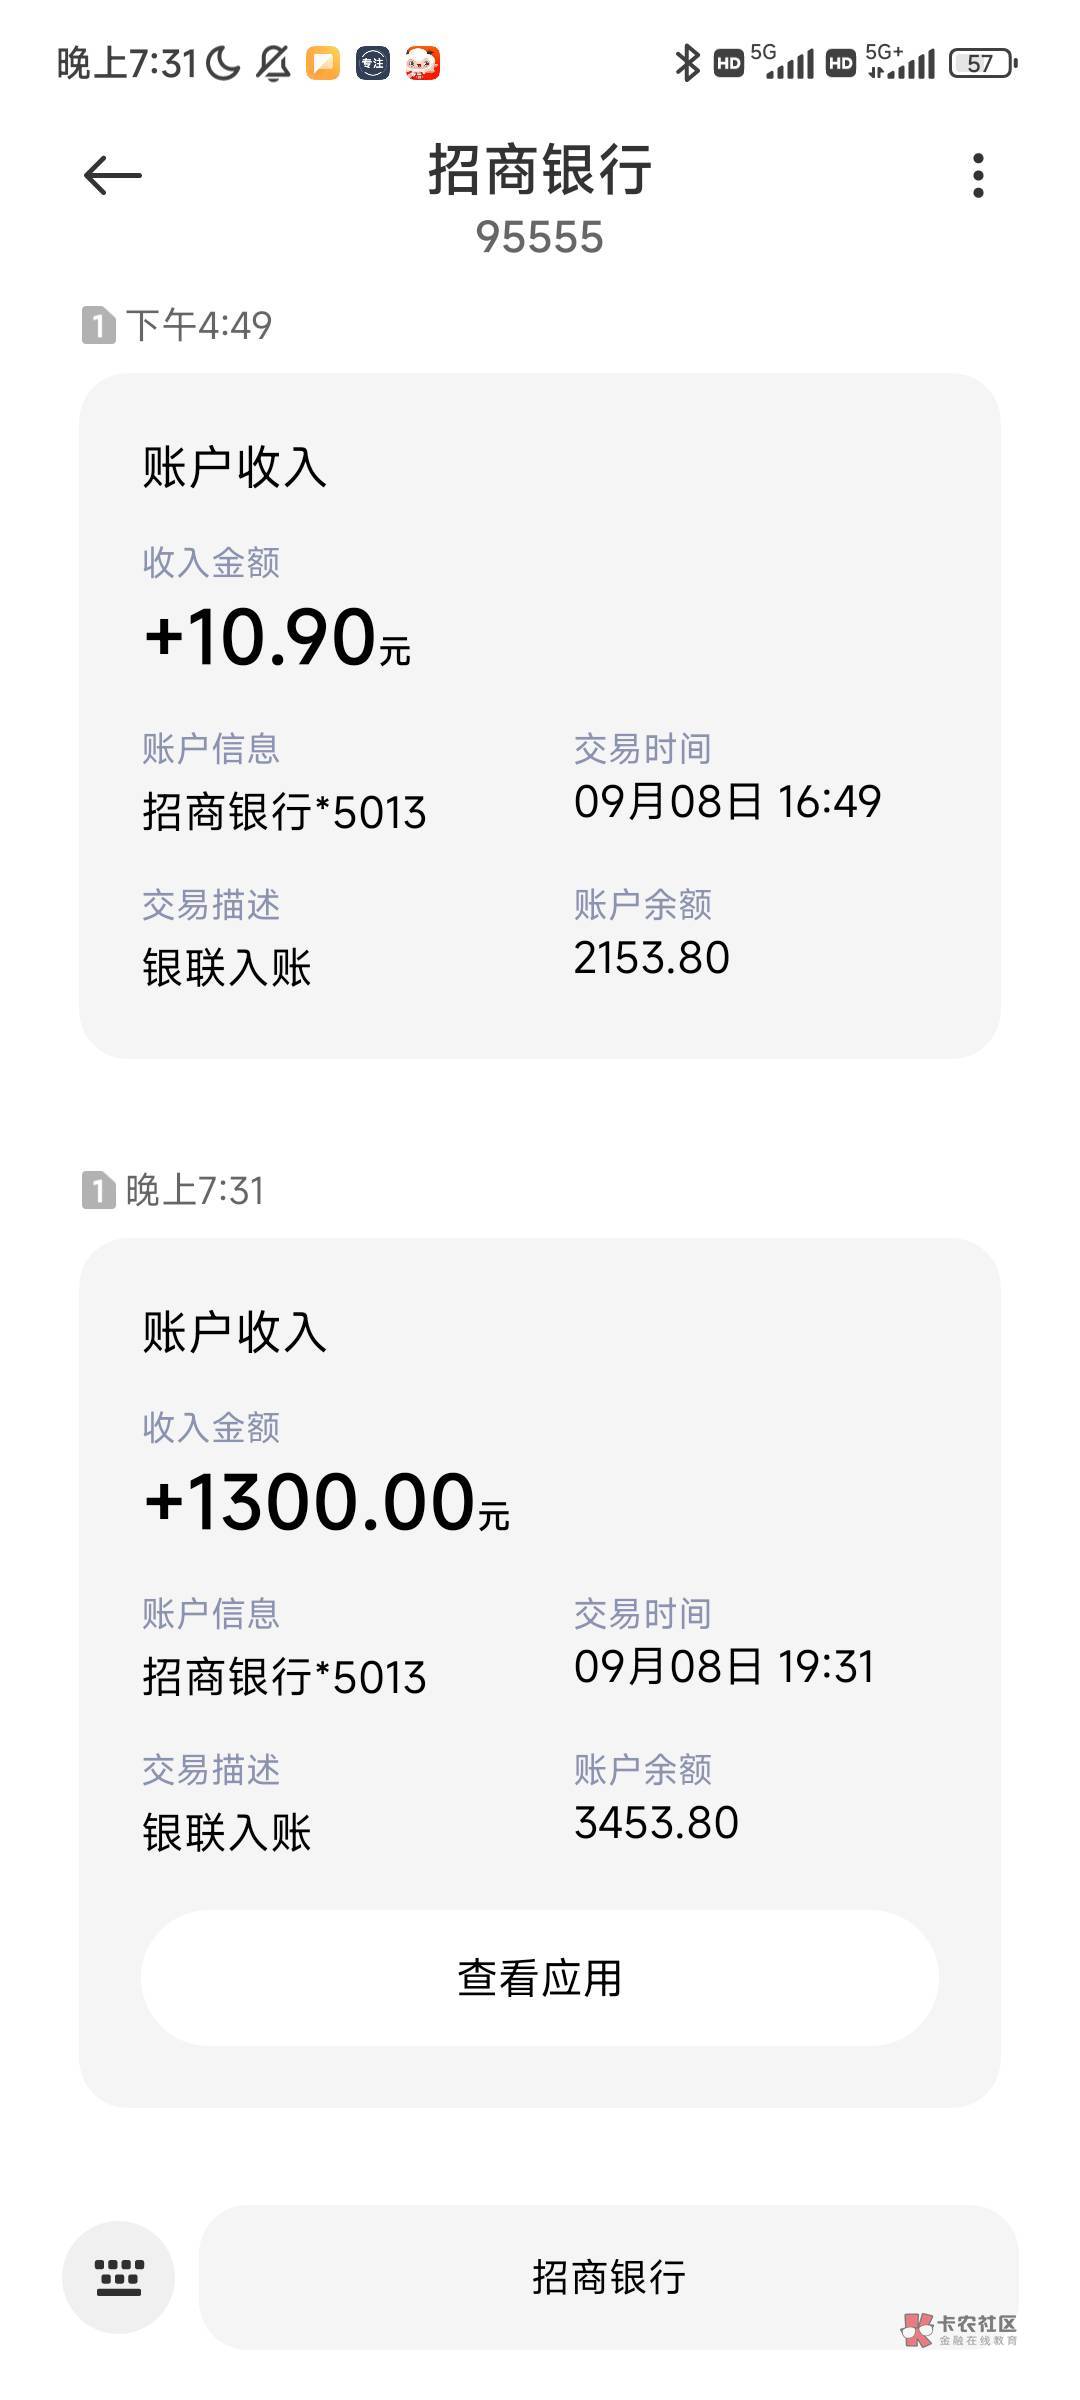Switch to keyboard input with keyboard icon
Viewport: 1080px width, 2400px height.
click(x=118, y=2277)
